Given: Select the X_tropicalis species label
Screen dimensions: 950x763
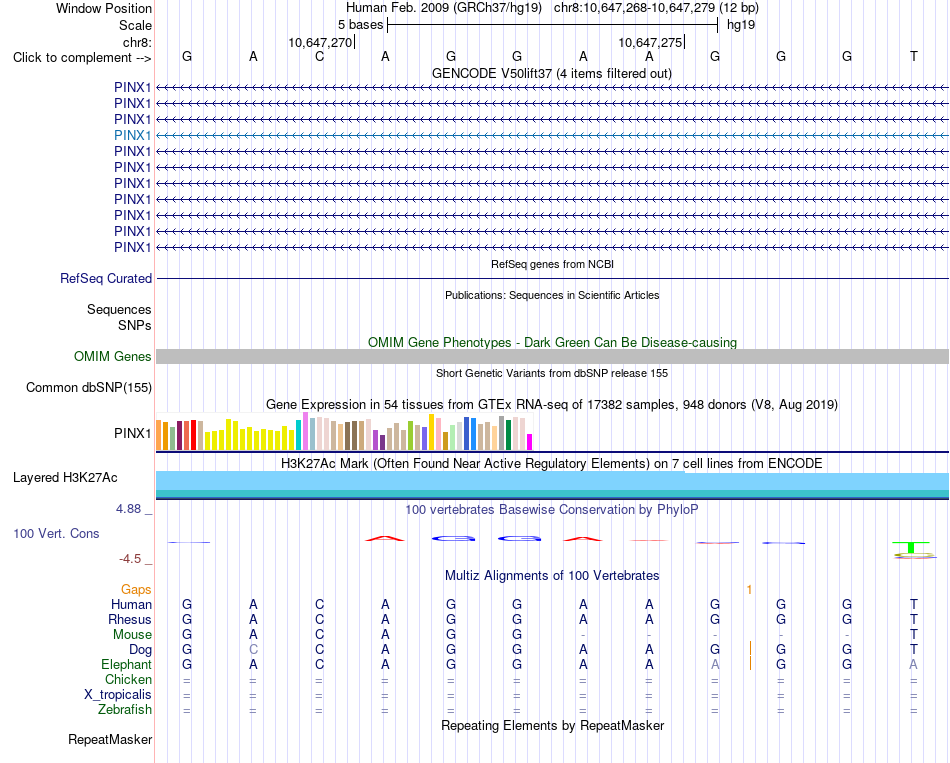Looking at the screenshot, I should [x=118, y=695].
